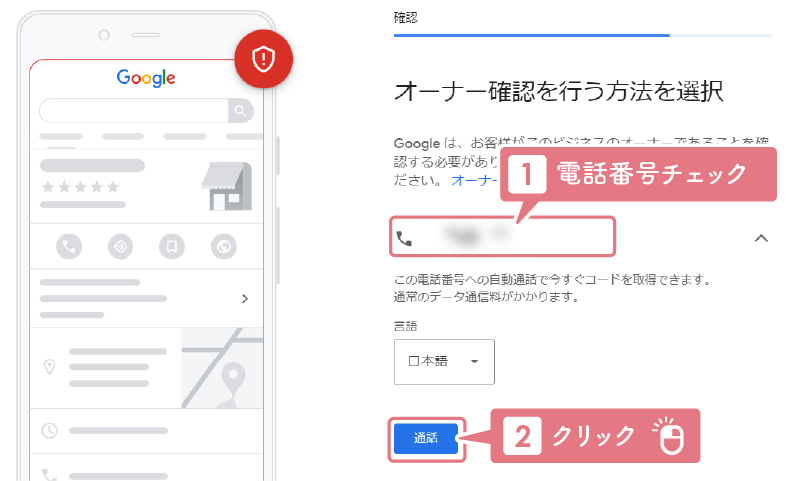Click the clock hours icon
The height and width of the screenshot is (481, 800).
coord(49,431)
